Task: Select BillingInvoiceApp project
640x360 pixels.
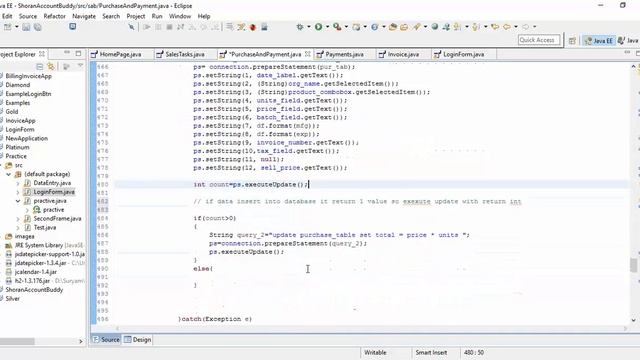Action: (x=28, y=76)
